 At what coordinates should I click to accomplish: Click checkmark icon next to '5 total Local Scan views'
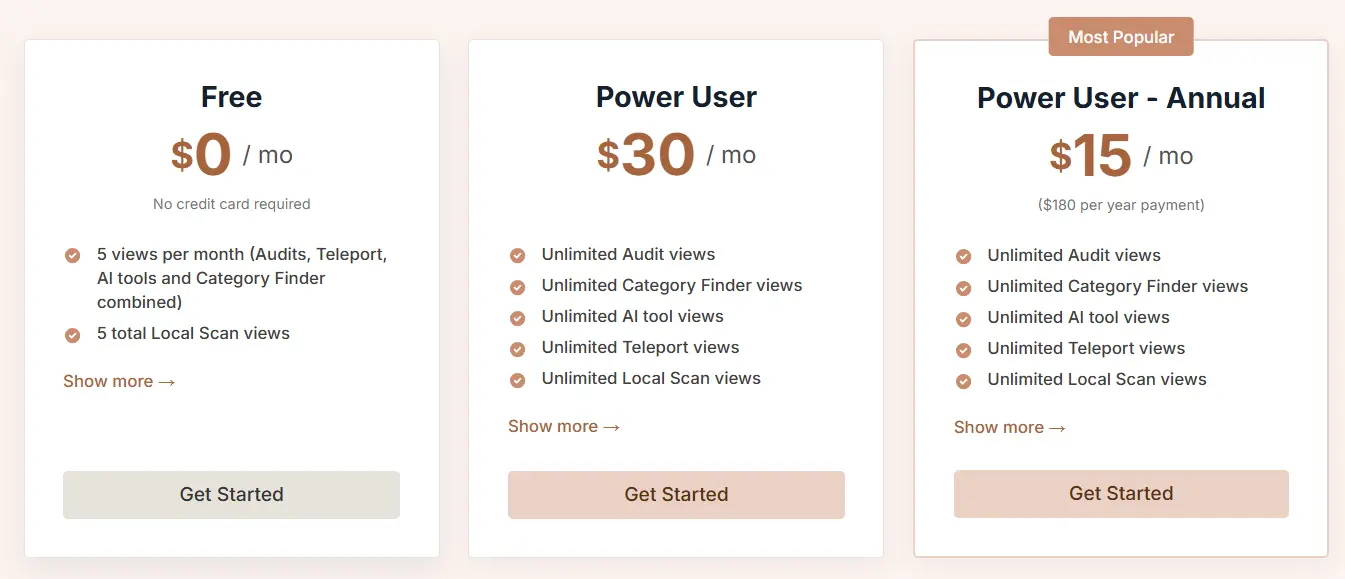[x=72, y=335]
